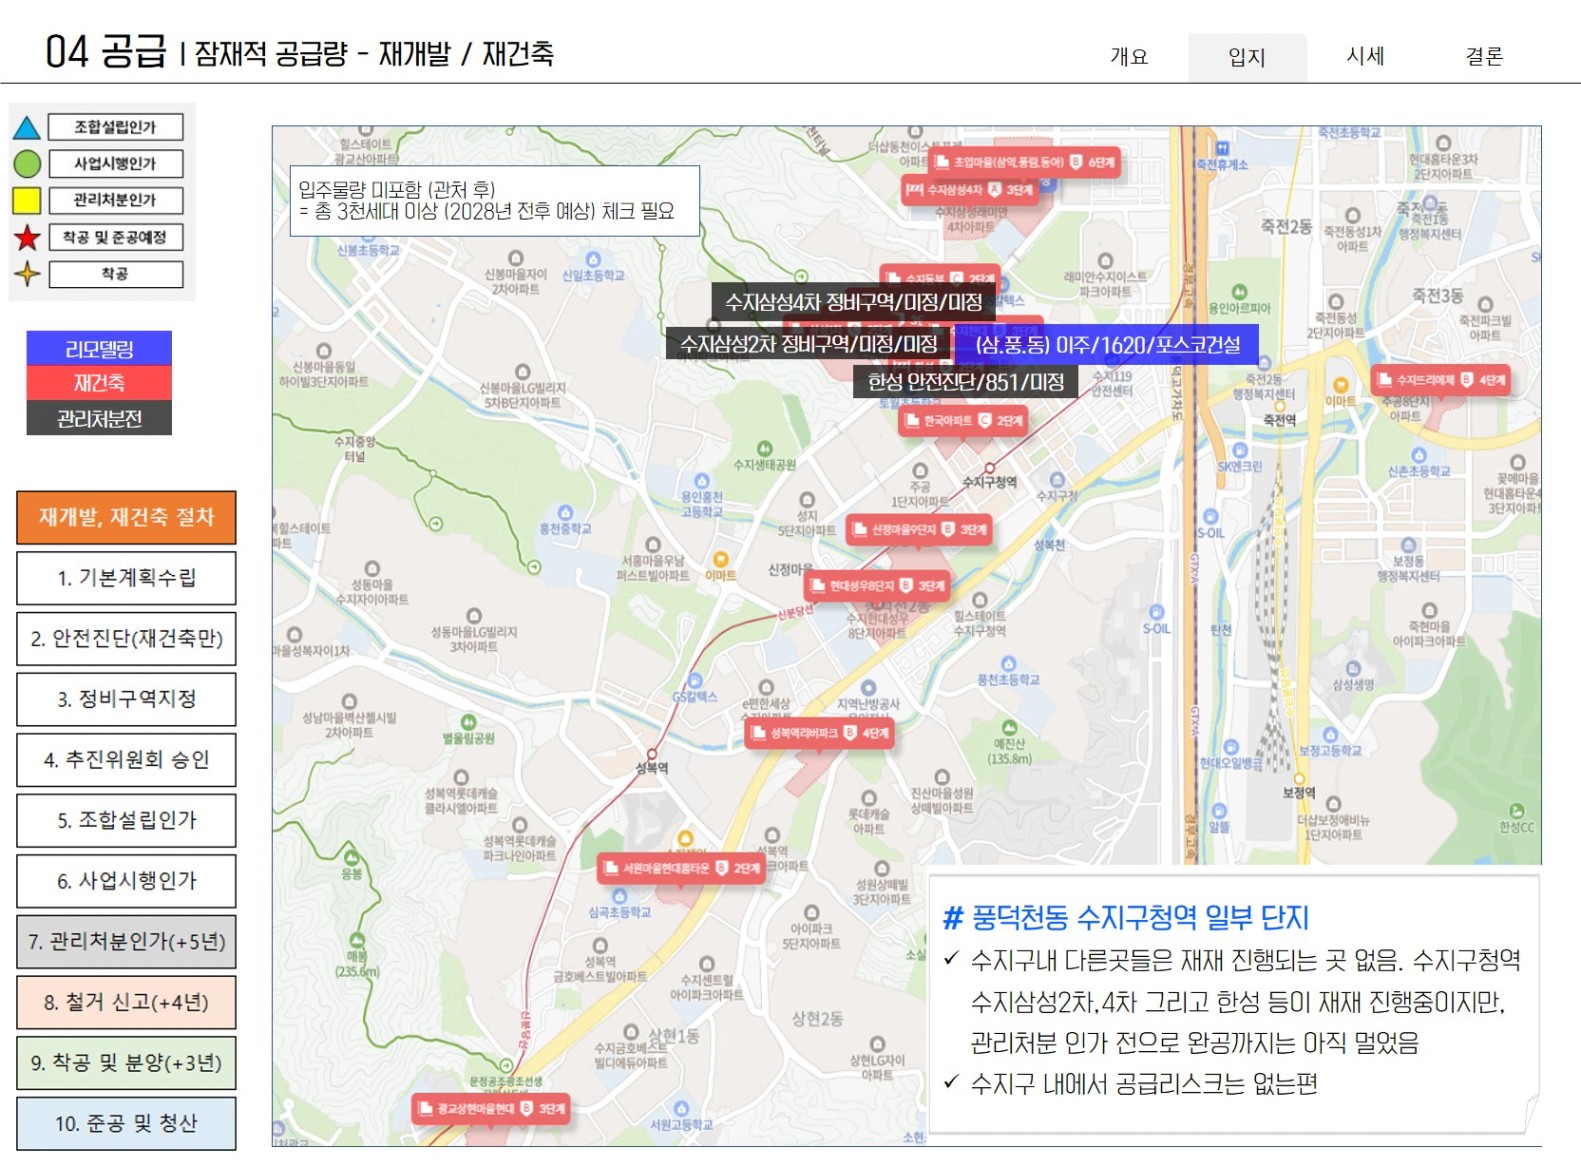Select step 10. 준공 및 청산

click(126, 1124)
